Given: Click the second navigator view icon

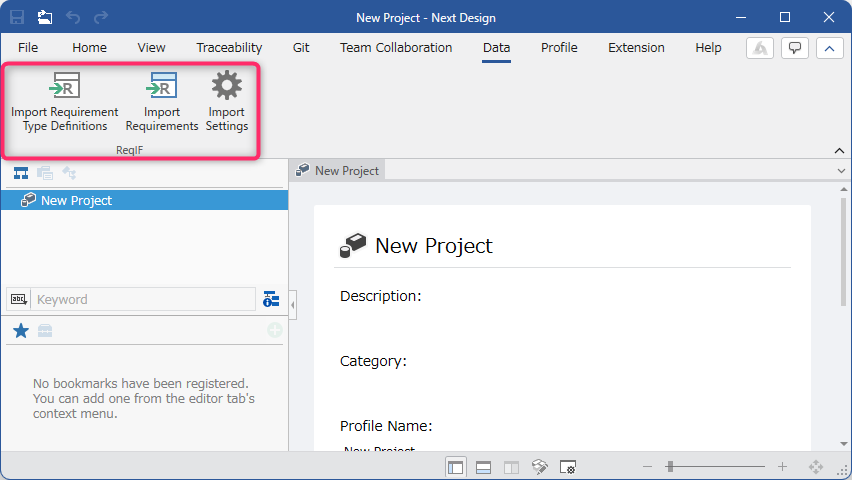Looking at the screenshot, I should (x=45, y=173).
